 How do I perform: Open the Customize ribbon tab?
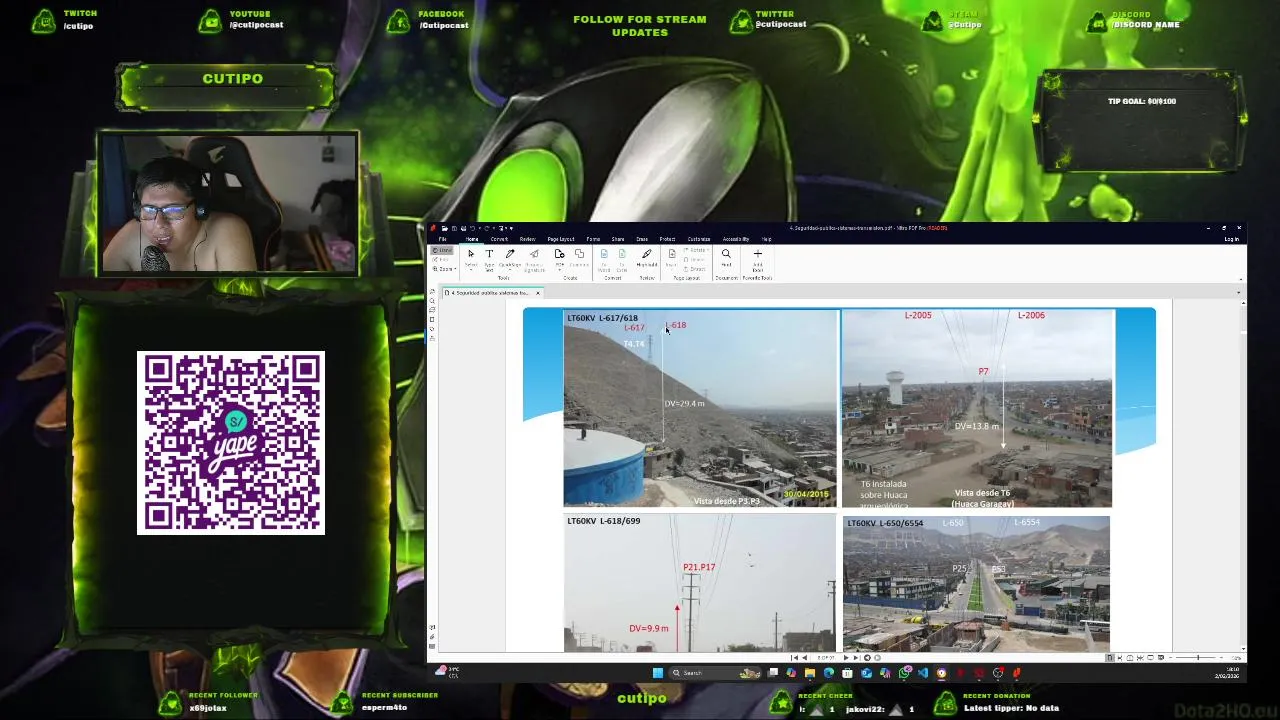(x=698, y=239)
